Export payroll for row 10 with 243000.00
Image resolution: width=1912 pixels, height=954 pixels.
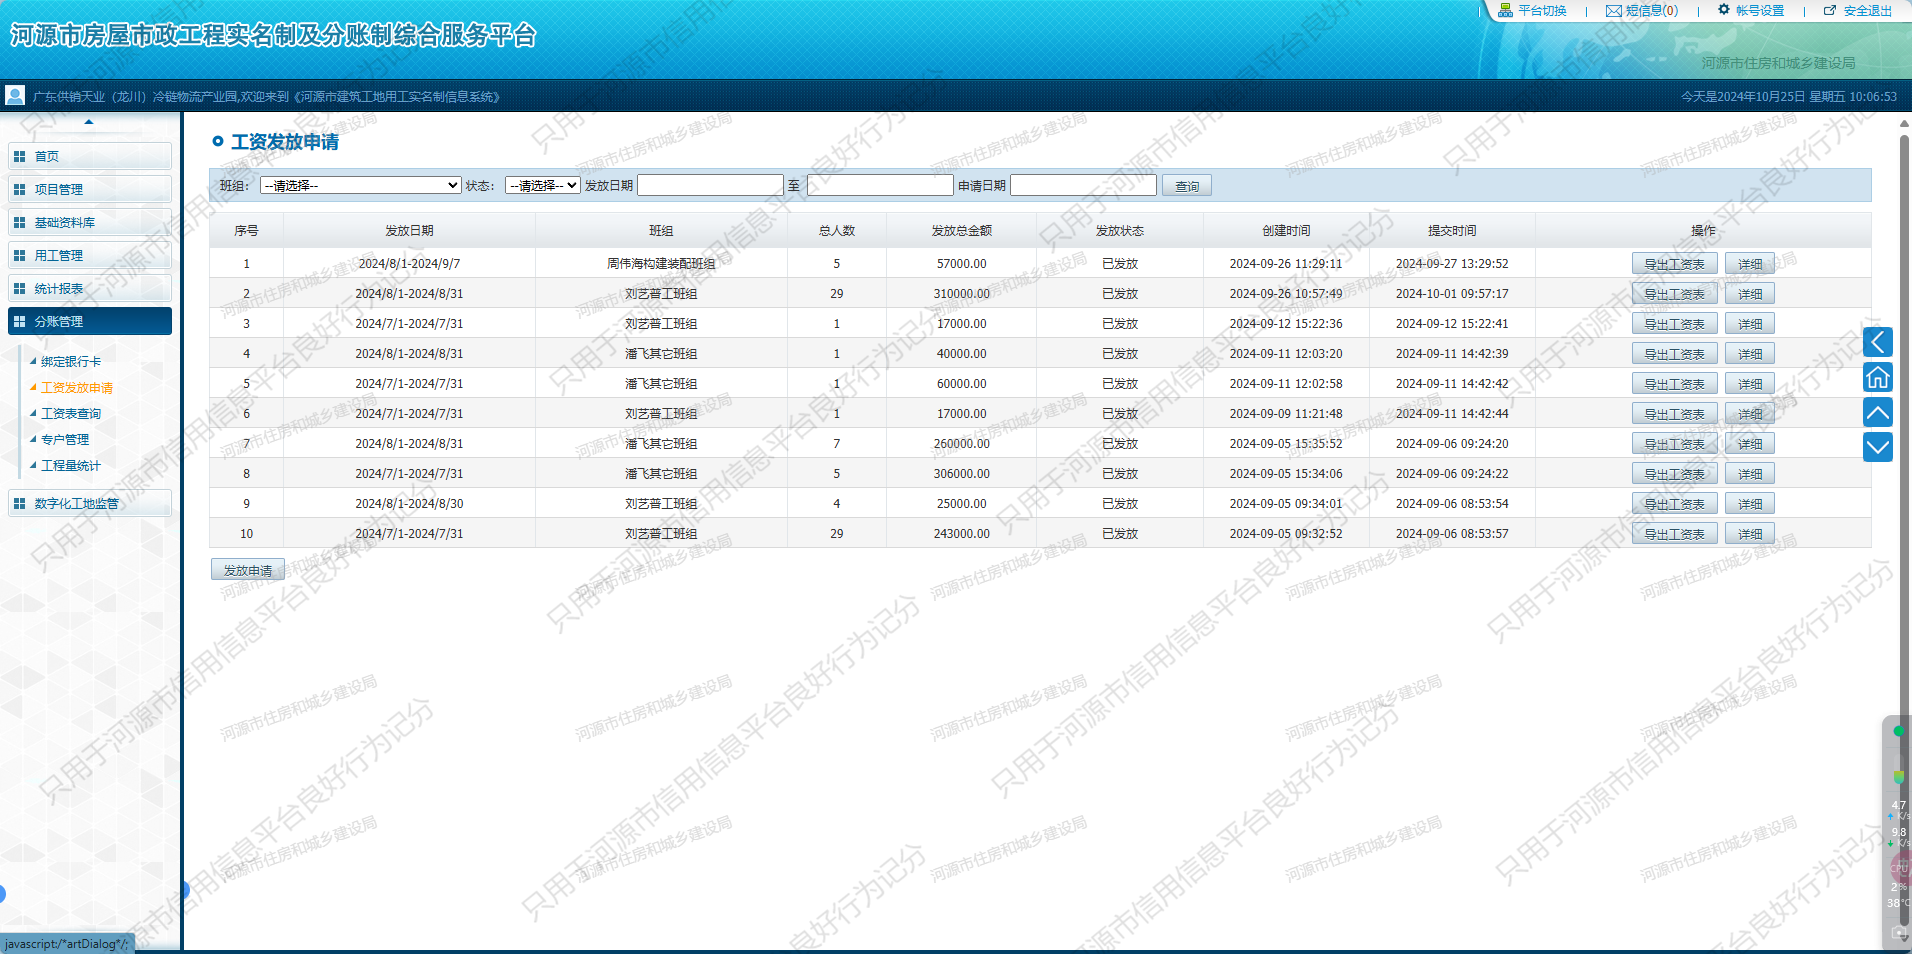[1675, 534]
